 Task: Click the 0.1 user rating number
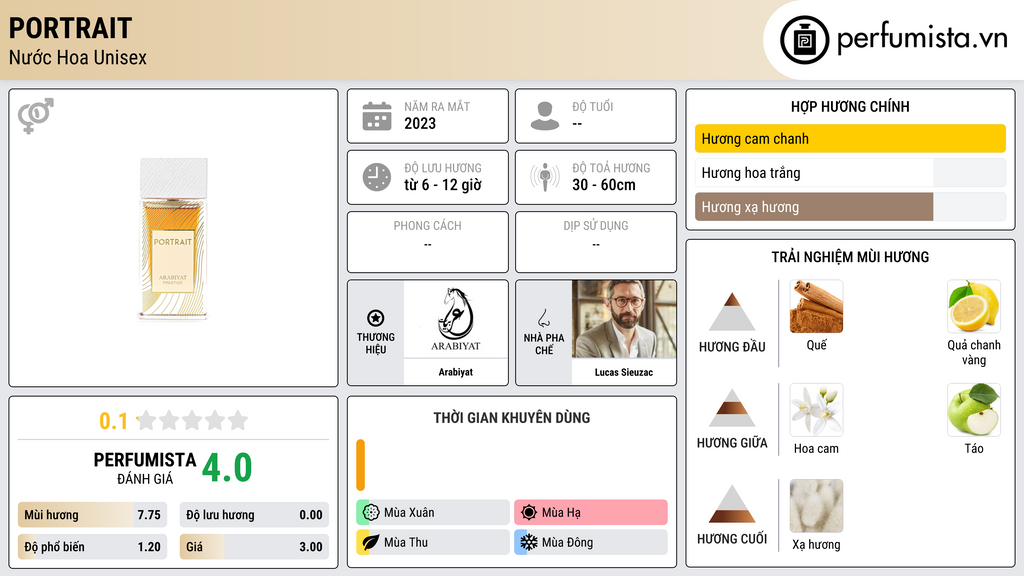[x=113, y=421]
